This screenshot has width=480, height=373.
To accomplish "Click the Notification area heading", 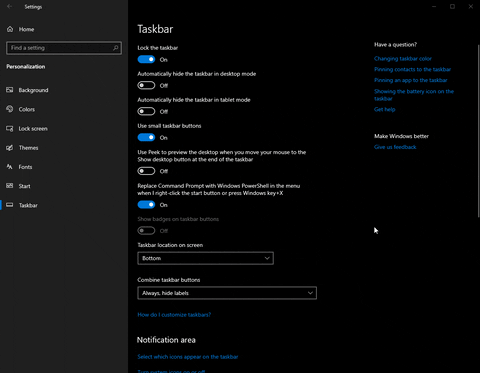I will pos(166,340).
